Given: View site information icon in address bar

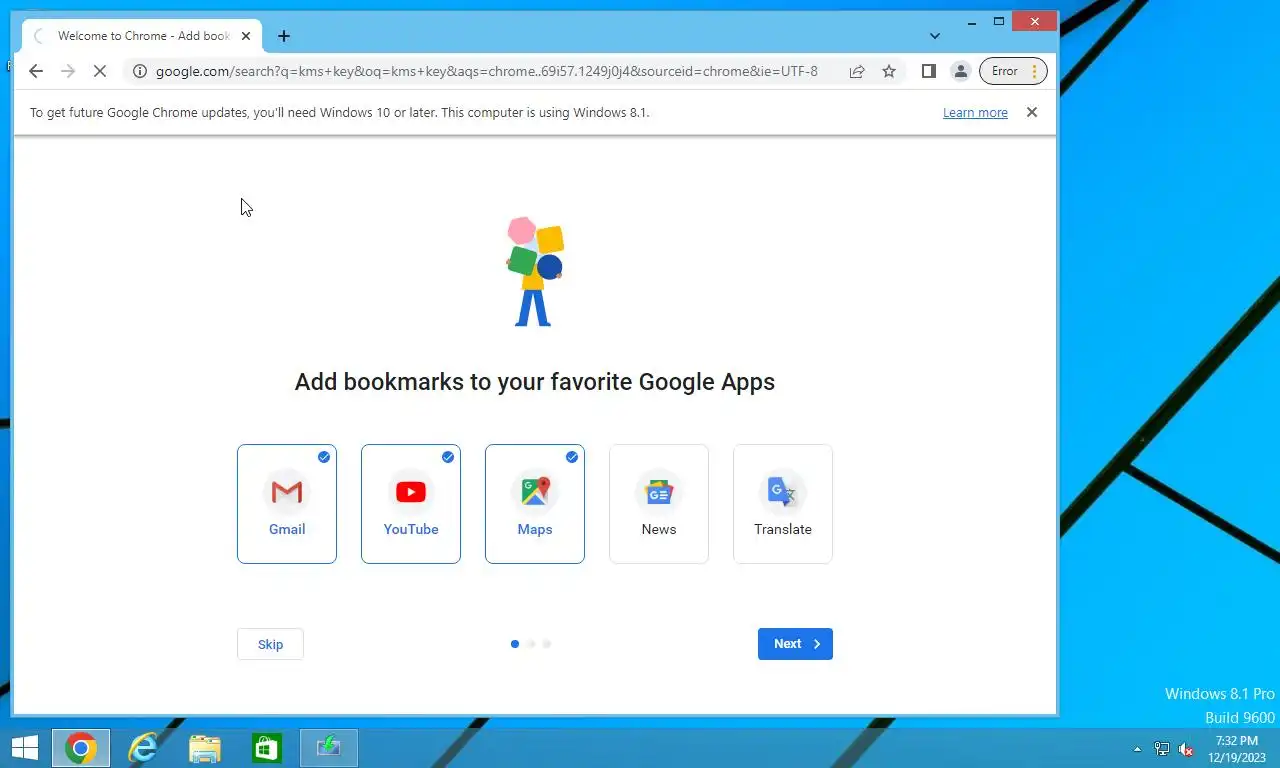Looking at the screenshot, I should tap(140, 71).
